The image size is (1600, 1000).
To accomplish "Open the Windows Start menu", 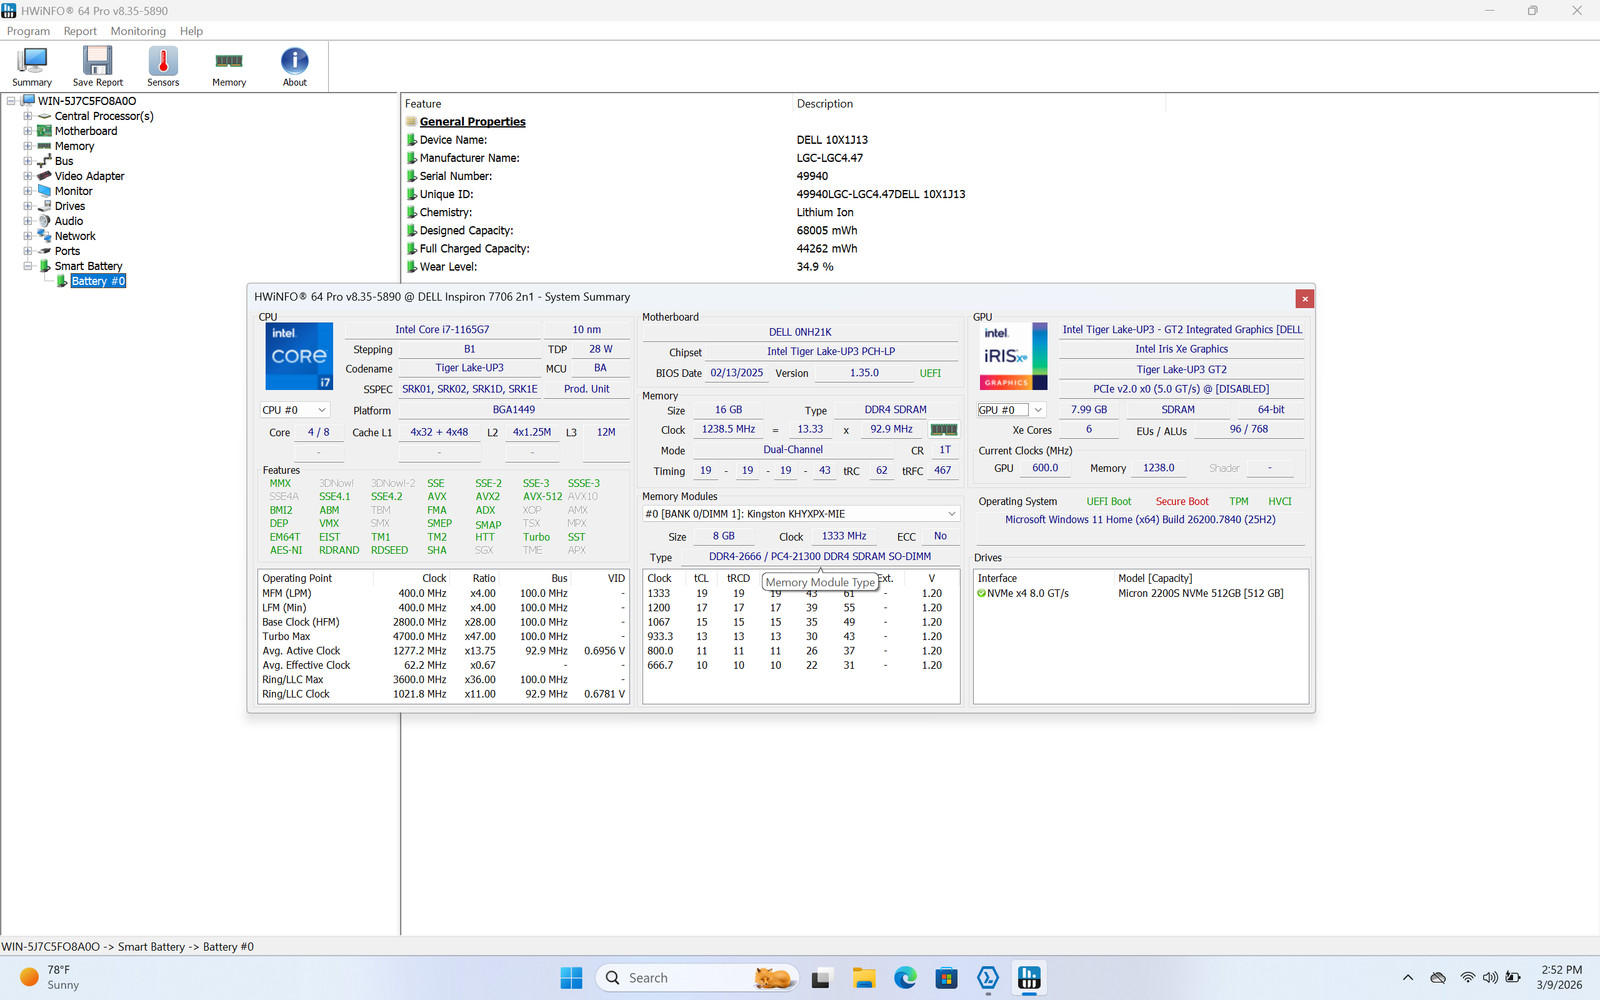I will (x=571, y=978).
